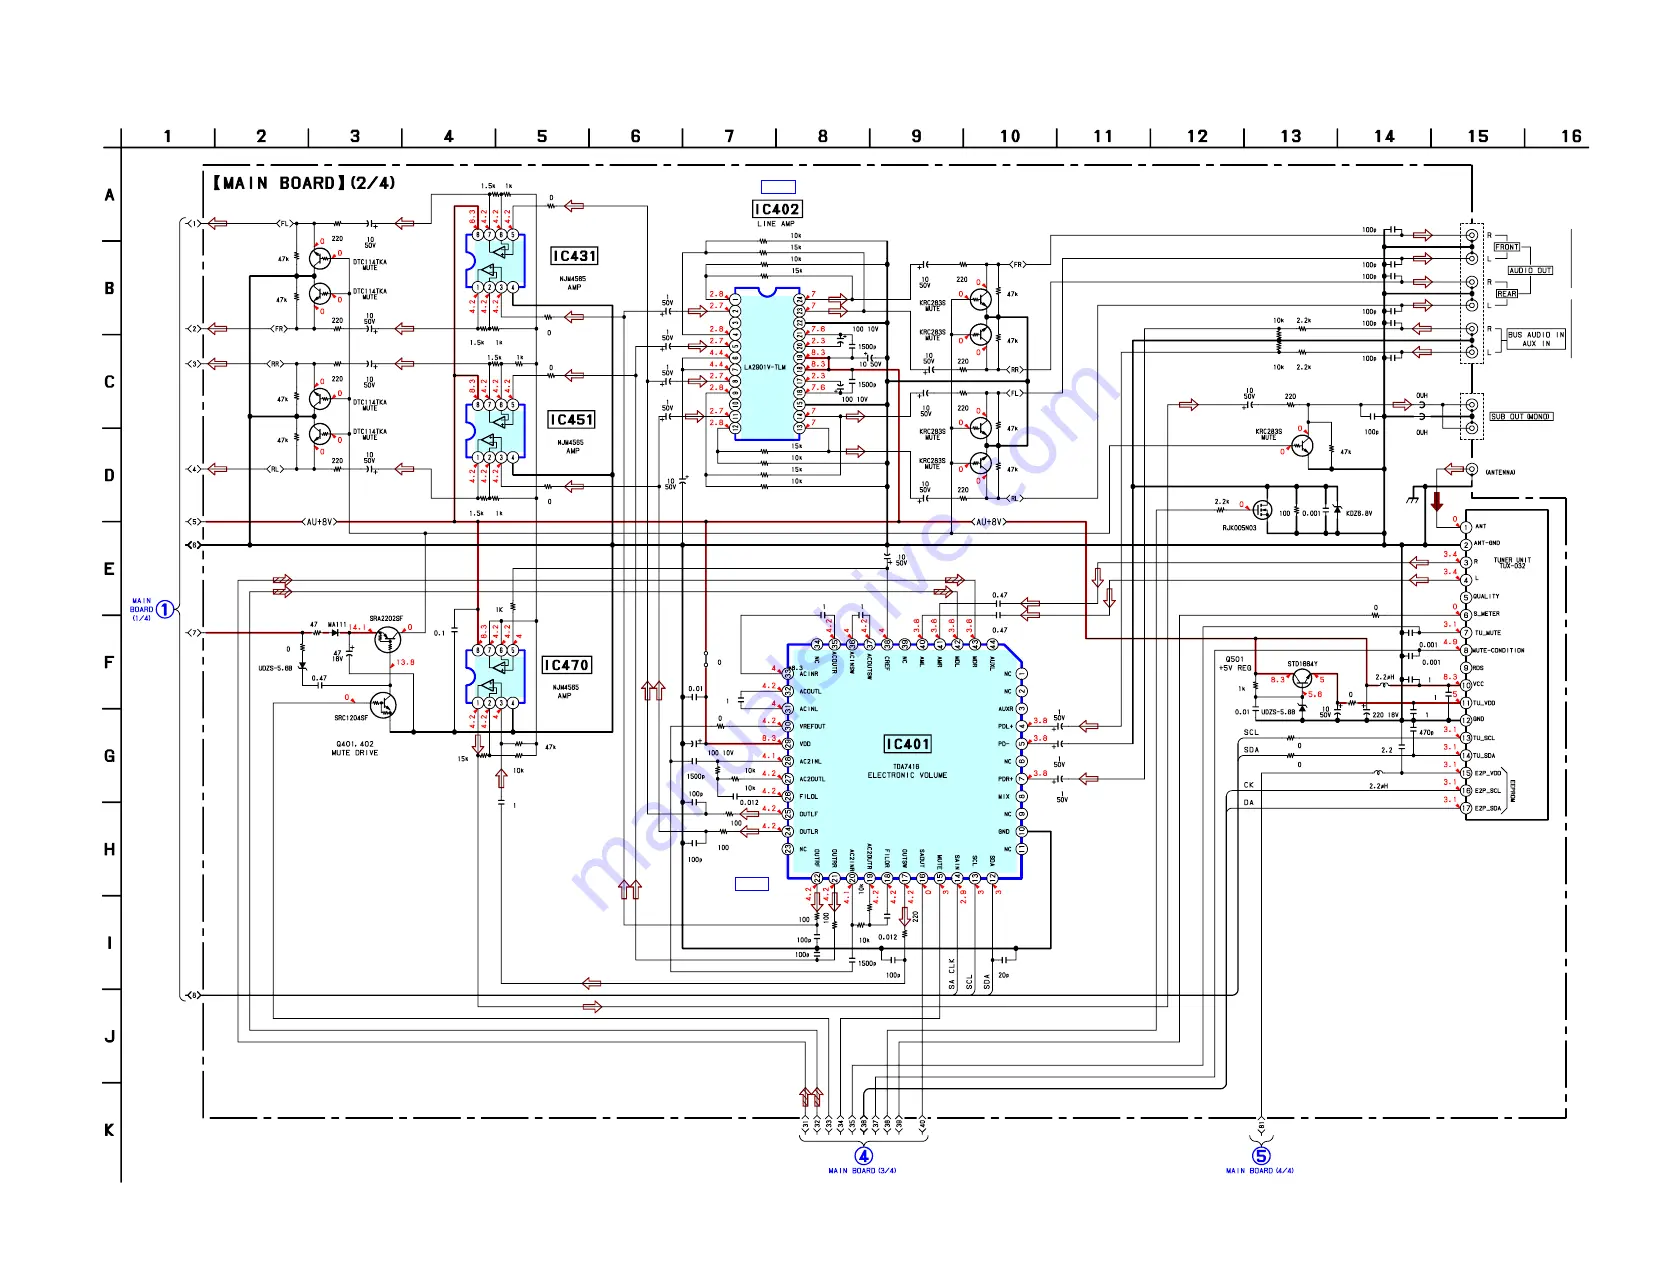Click the IC401 label
Image resolution: width=1680 pixels, height=1263 pixels.
(x=908, y=744)
